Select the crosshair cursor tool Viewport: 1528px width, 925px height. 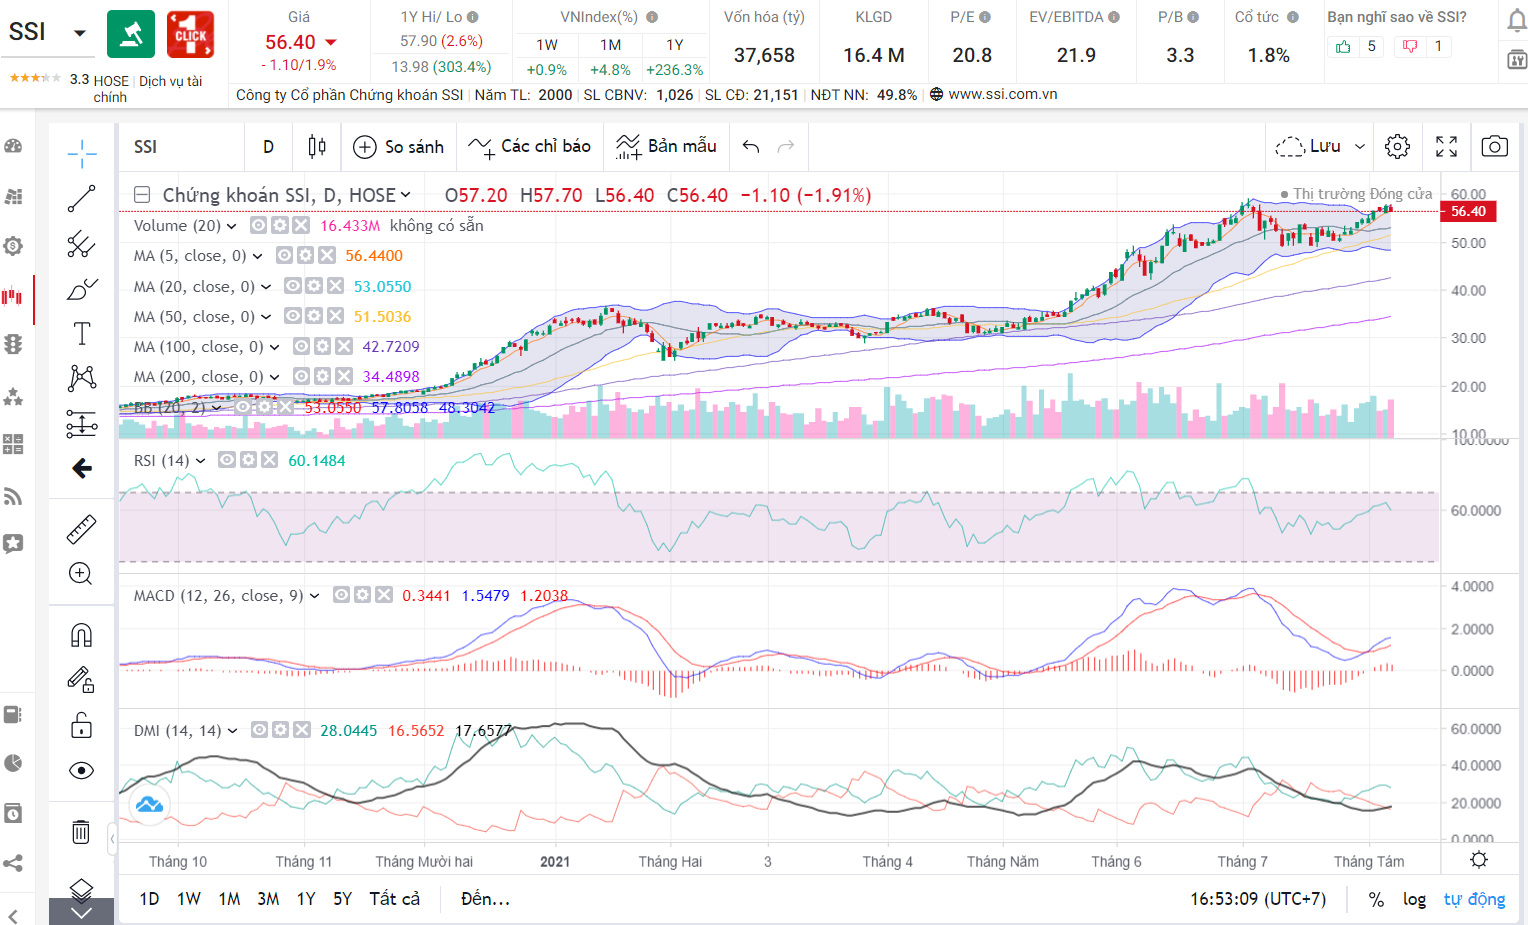(82, 151)
